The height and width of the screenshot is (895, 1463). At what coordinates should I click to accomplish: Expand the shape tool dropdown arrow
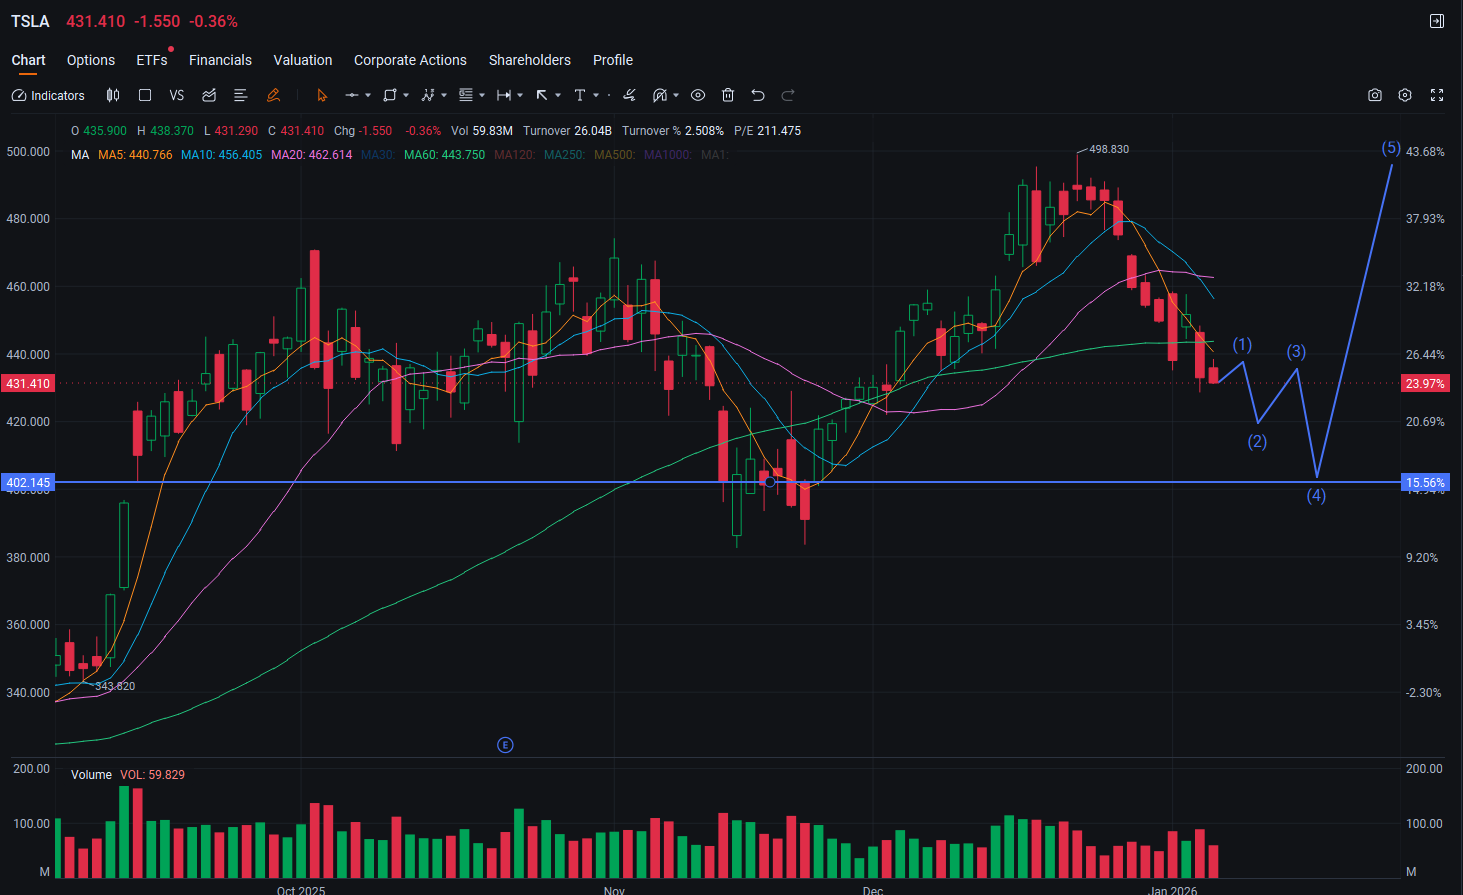406,95
